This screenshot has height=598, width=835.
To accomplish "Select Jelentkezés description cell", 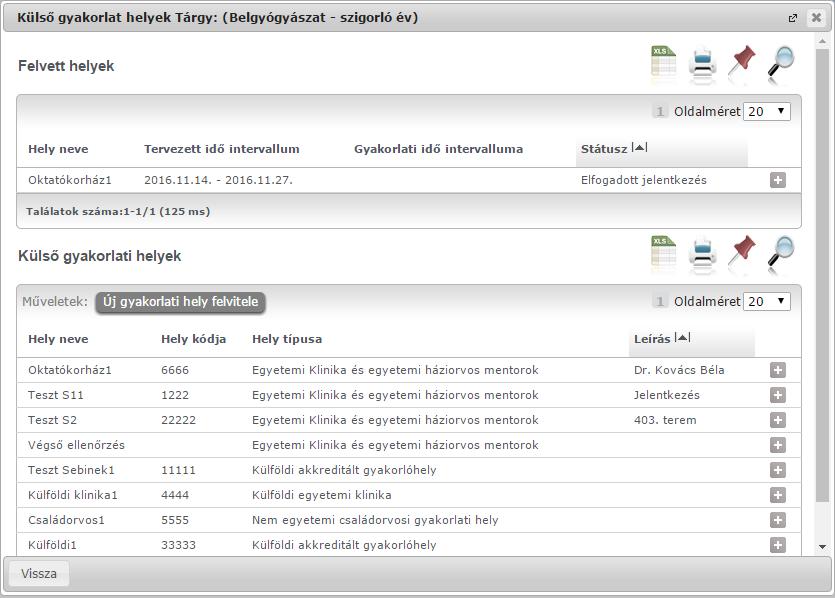I will [x=667, y=395].
